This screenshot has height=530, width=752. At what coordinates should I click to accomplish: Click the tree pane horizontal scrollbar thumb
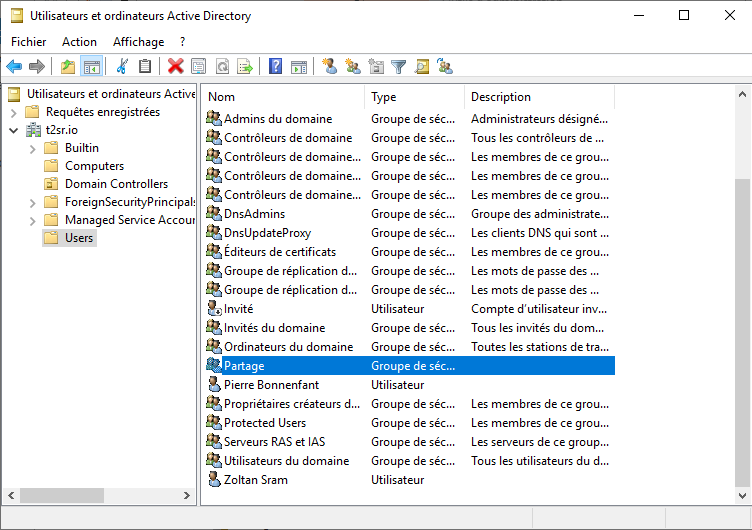[x=62, y=495]
